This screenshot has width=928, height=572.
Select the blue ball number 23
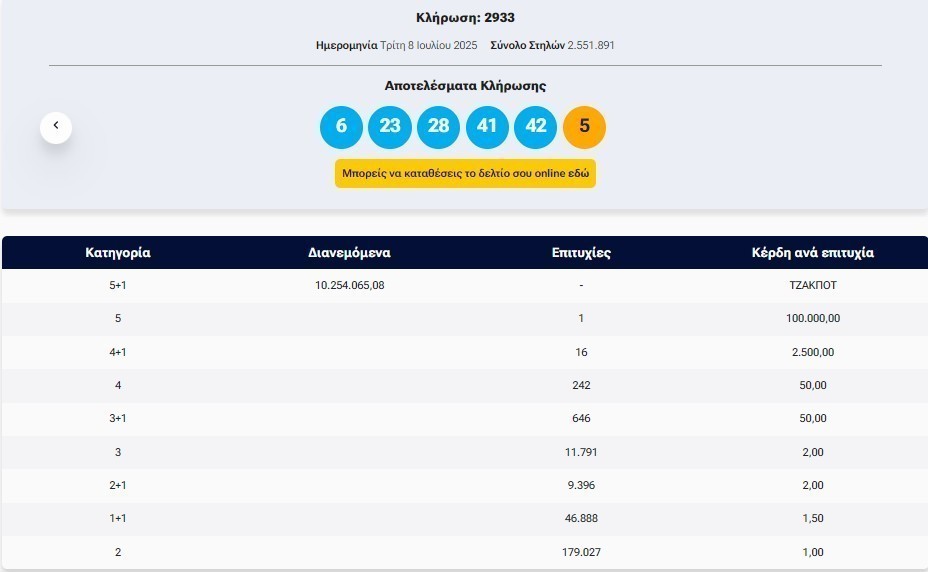(390, 127)
